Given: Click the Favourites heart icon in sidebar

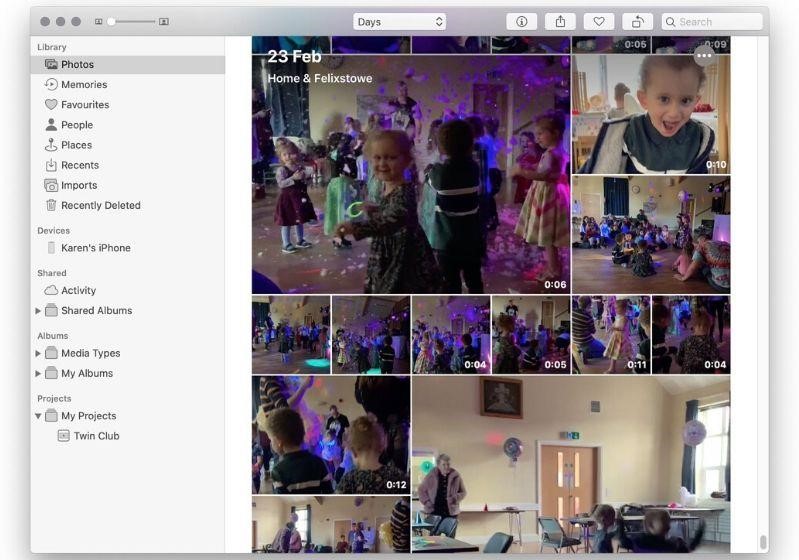Looking at the screenshot, I should pos(51,104).
